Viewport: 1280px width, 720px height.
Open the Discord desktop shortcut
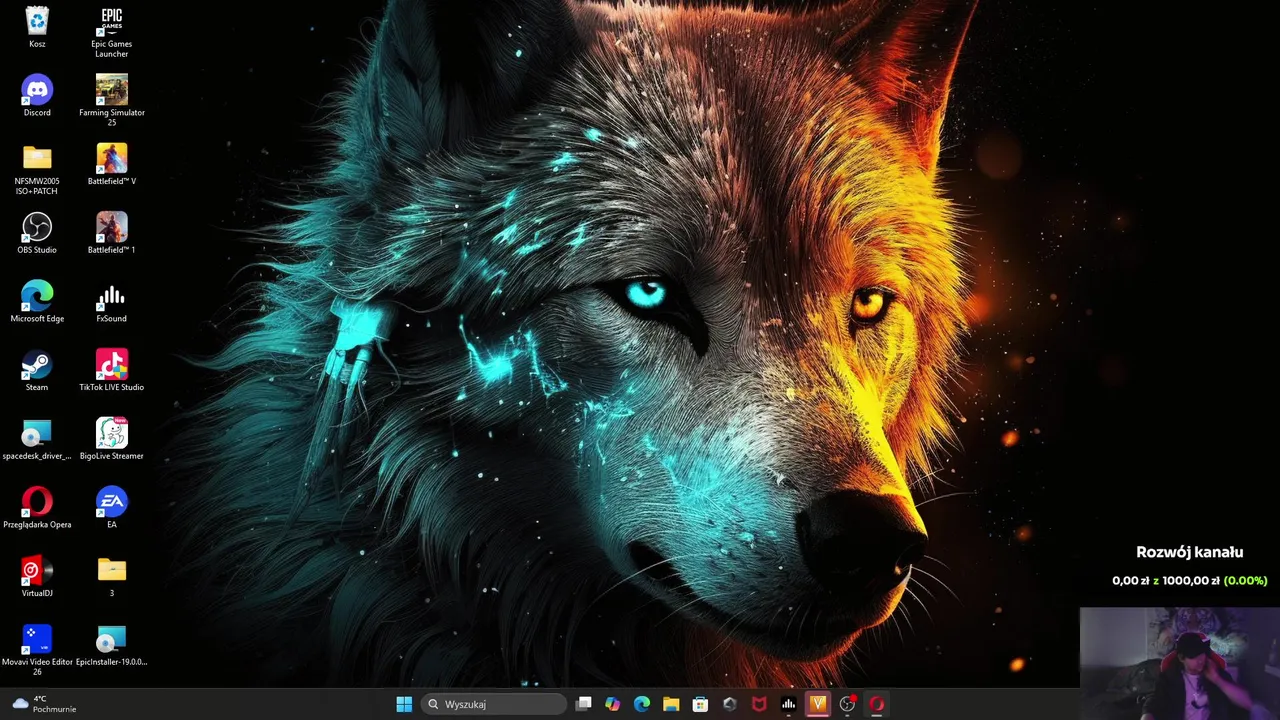point(37,96)
